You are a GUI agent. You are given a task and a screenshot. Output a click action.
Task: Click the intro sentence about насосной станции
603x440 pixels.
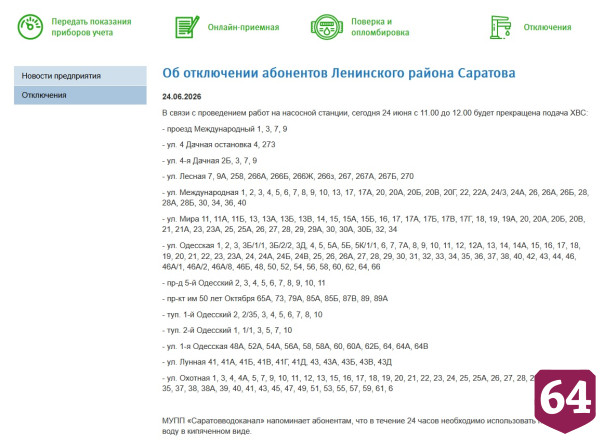pyautogui.click(x=375, y=113)
